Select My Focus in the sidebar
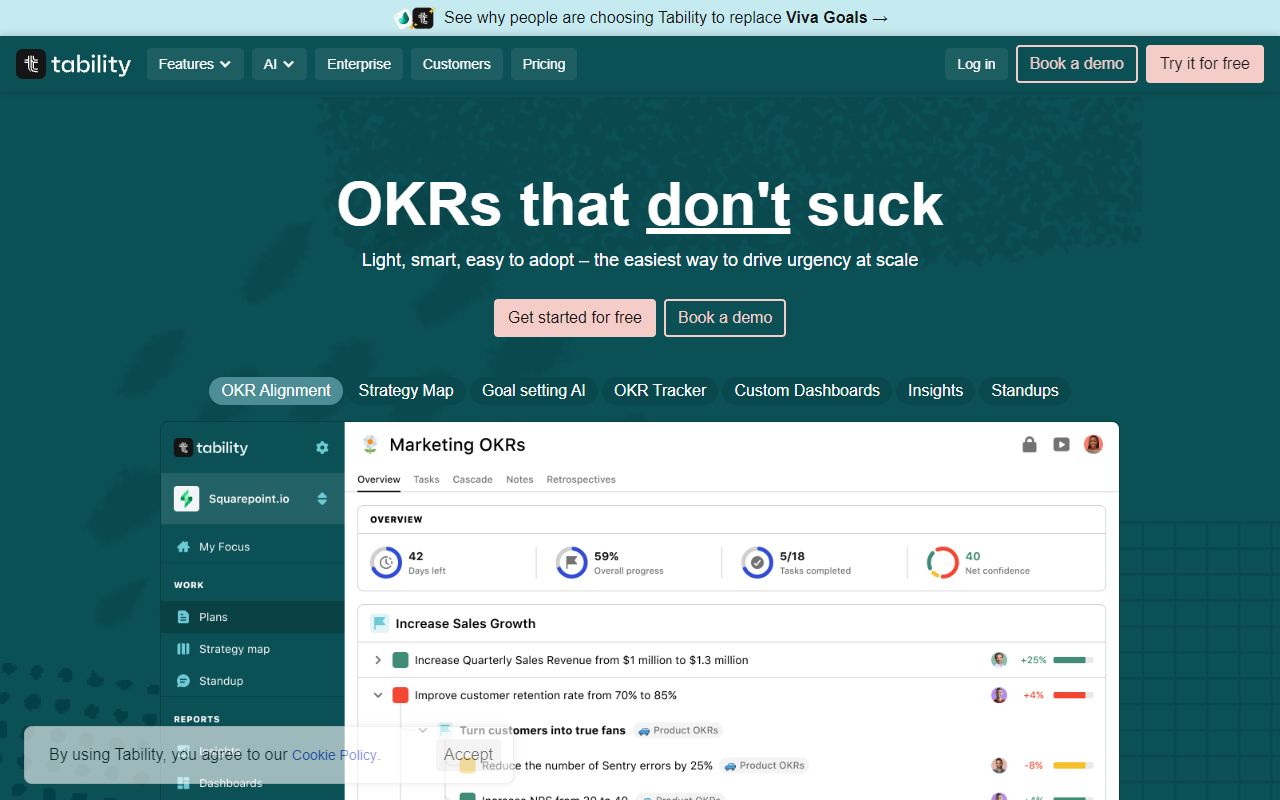 coord(223,546)
